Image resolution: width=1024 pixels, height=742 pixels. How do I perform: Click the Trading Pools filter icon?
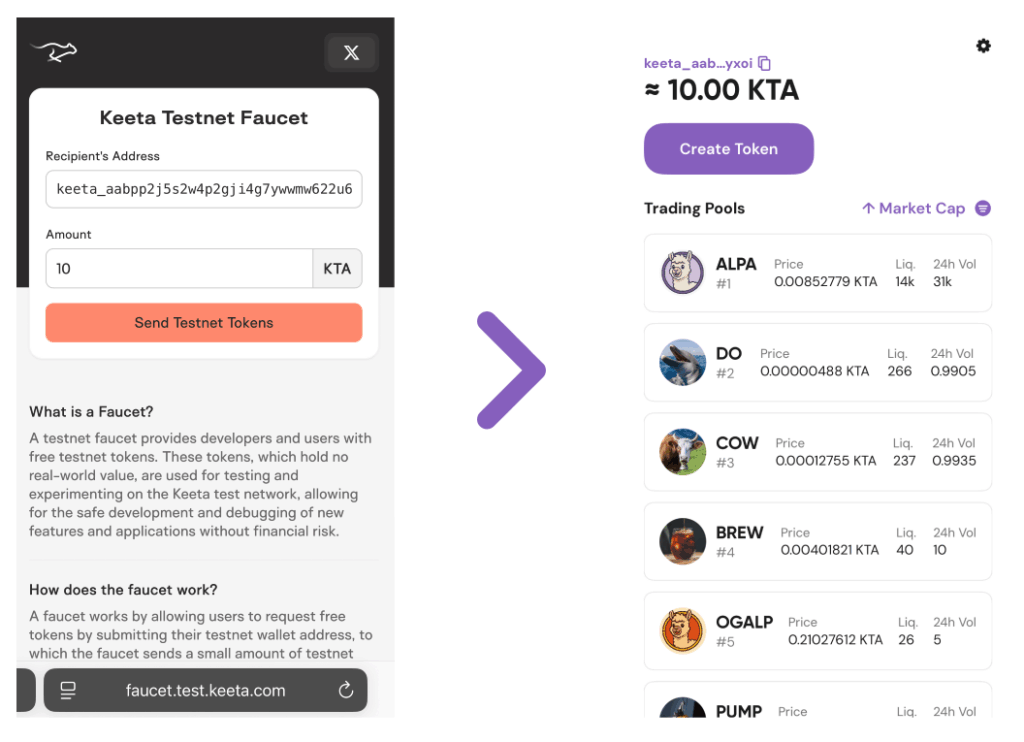tap(983, 208)
